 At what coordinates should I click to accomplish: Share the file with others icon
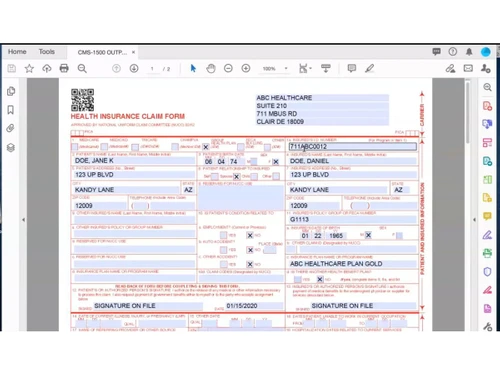(x=485, y=68)
